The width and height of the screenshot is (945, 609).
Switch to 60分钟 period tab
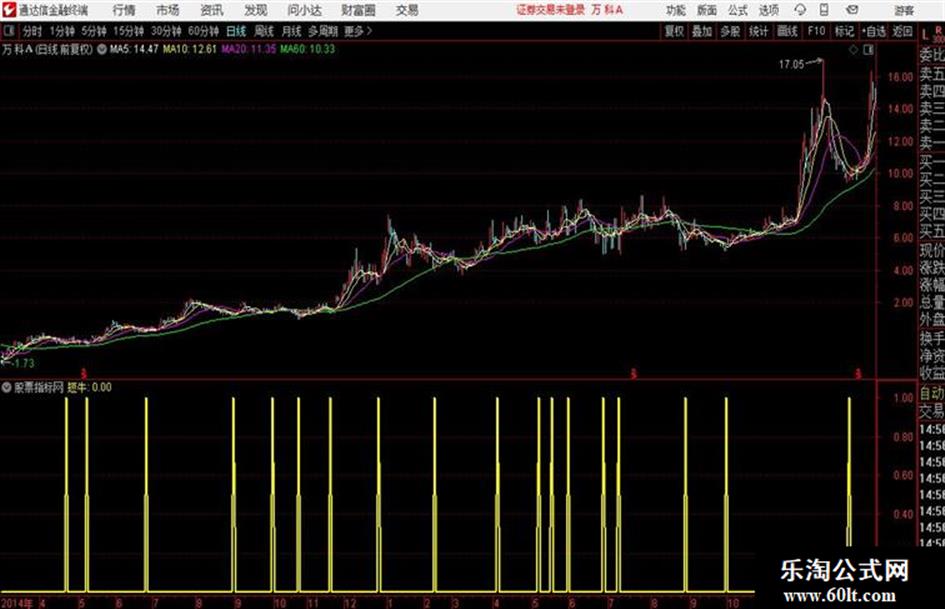coord(203,31)
